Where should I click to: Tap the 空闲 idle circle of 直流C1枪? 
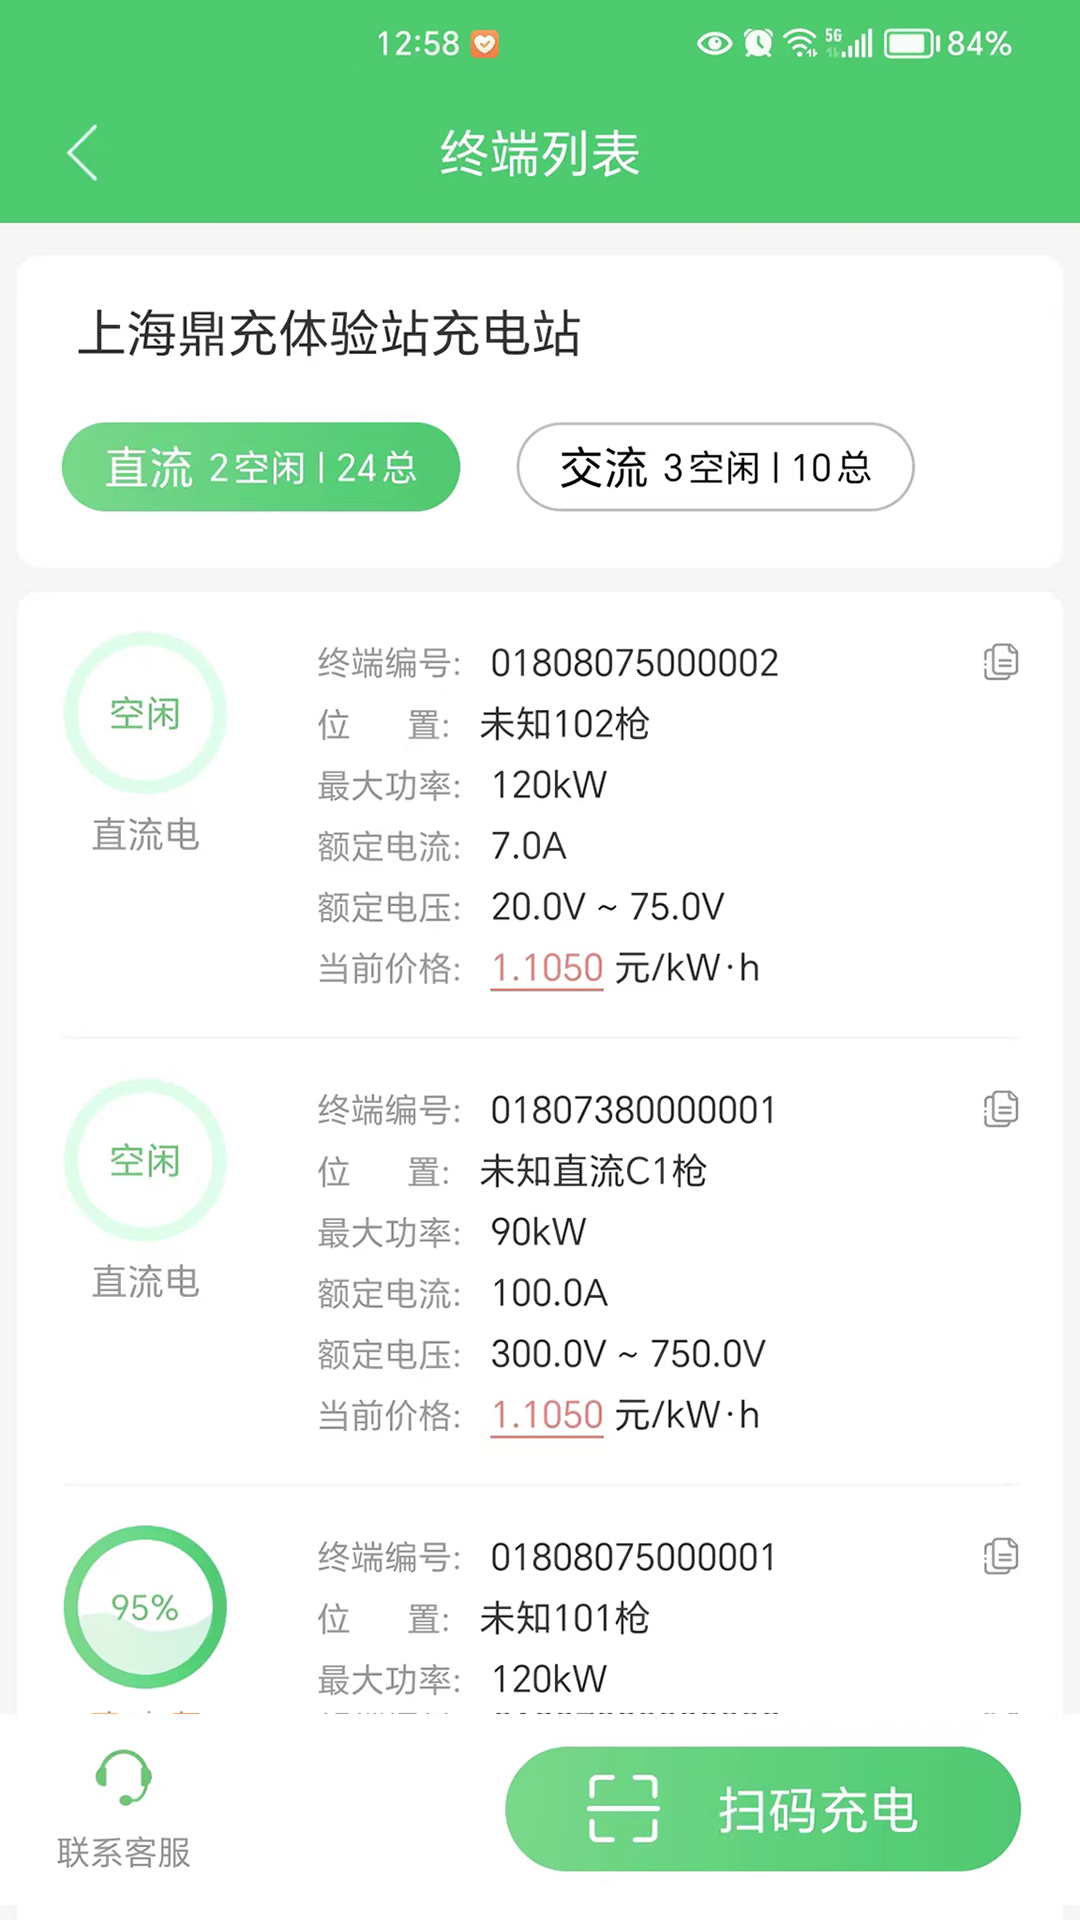(145, 1160)
